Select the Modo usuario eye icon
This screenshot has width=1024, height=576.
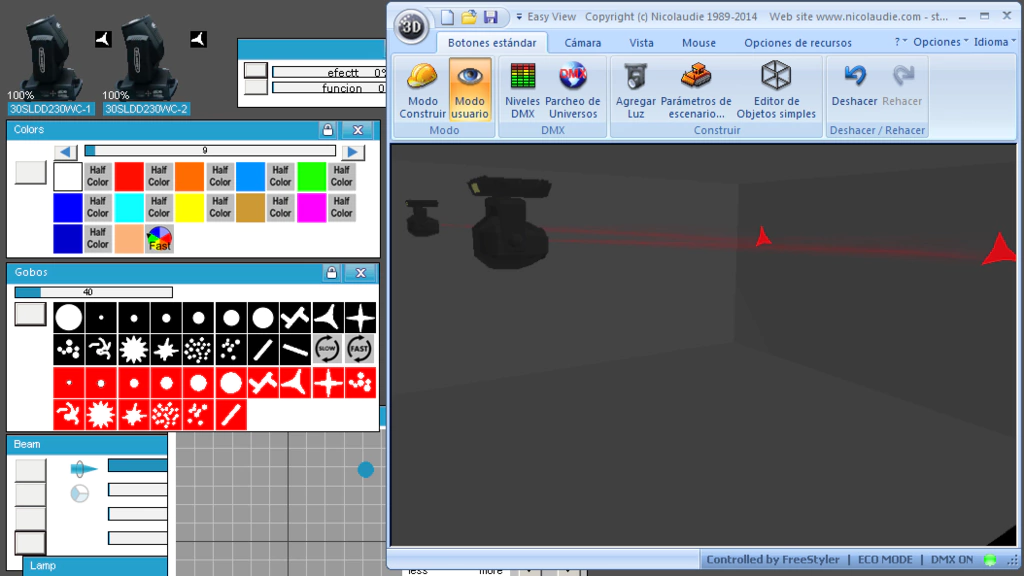tap(469, 89)
